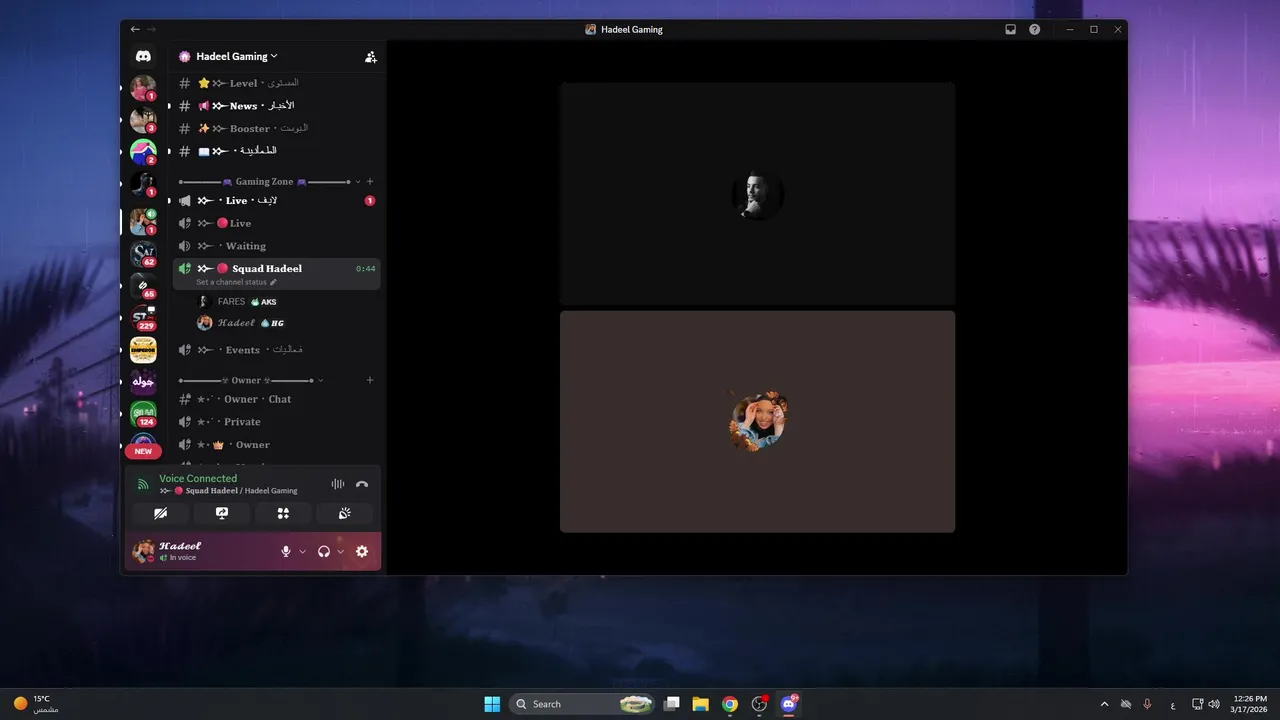Deafen using the headphones icon
Image resolution: width=1280 pixels, height=720 pixels.
[x=324, y=551]
